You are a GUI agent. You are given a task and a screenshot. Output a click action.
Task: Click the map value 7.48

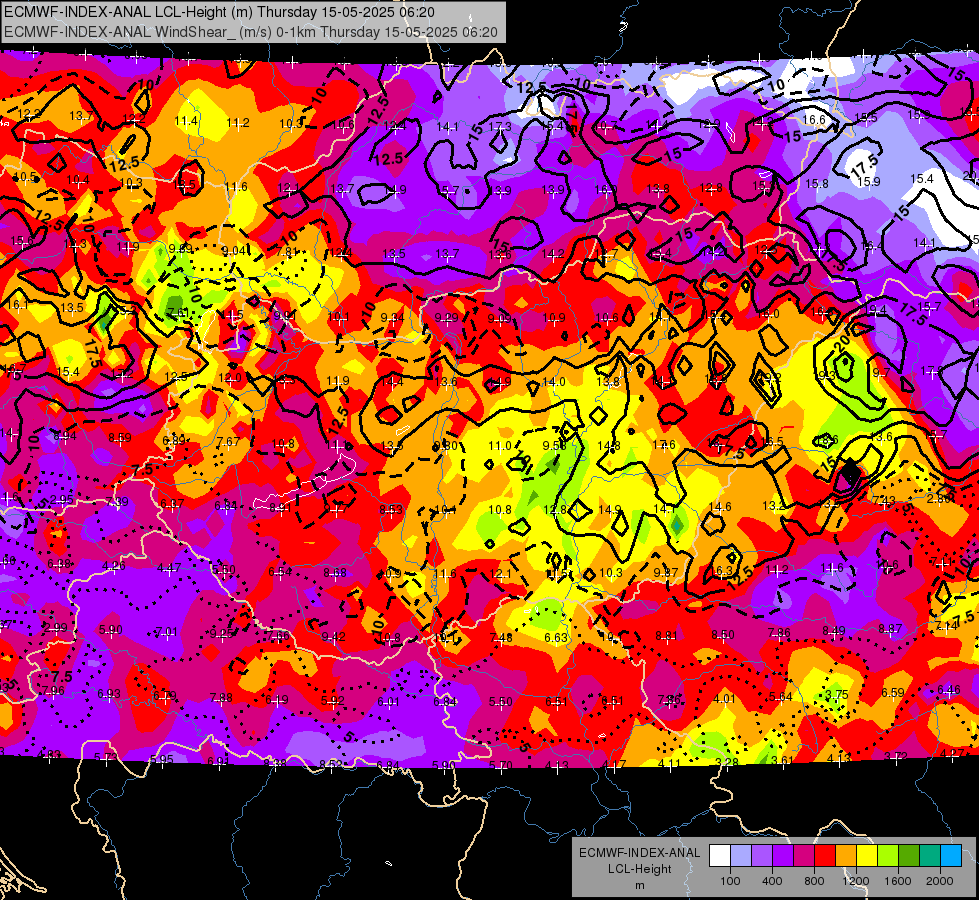[501, 637]
